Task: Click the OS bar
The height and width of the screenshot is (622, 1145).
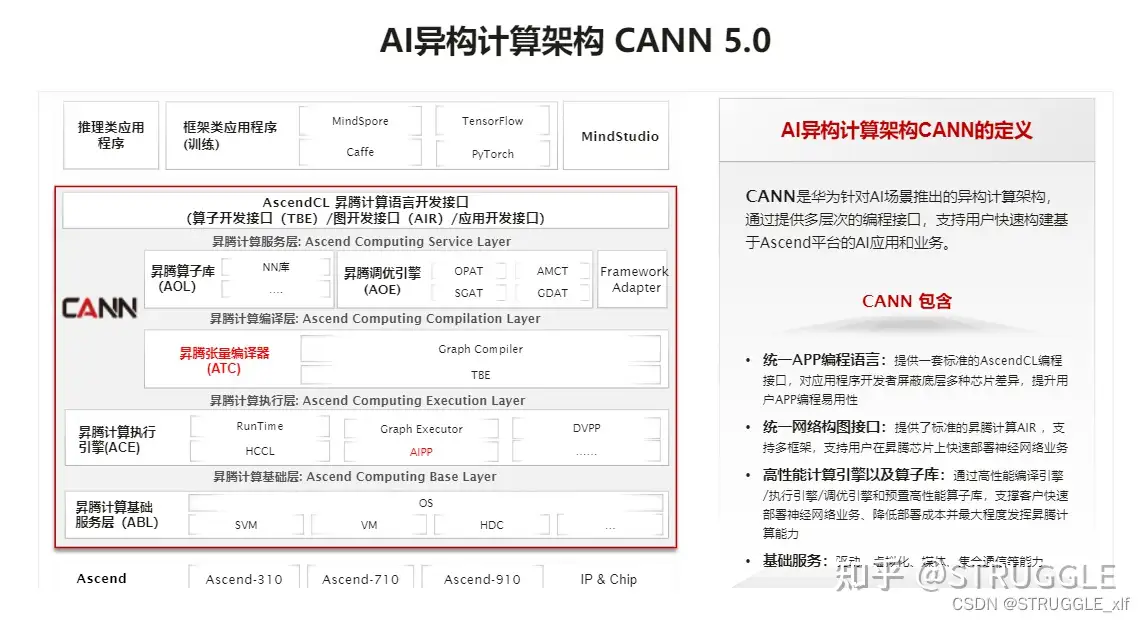Action: pos(426,503)
